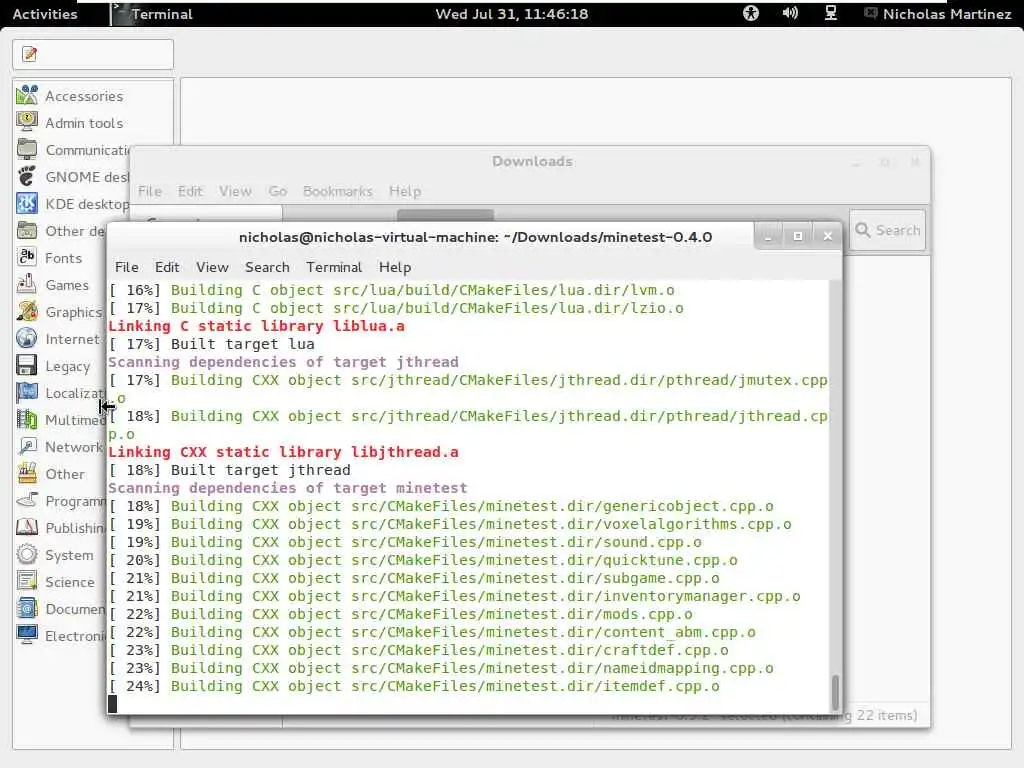Click the Terminal app menu in top bar
Viewport: 1024px width, 768px height.
[x=153, y=14]
